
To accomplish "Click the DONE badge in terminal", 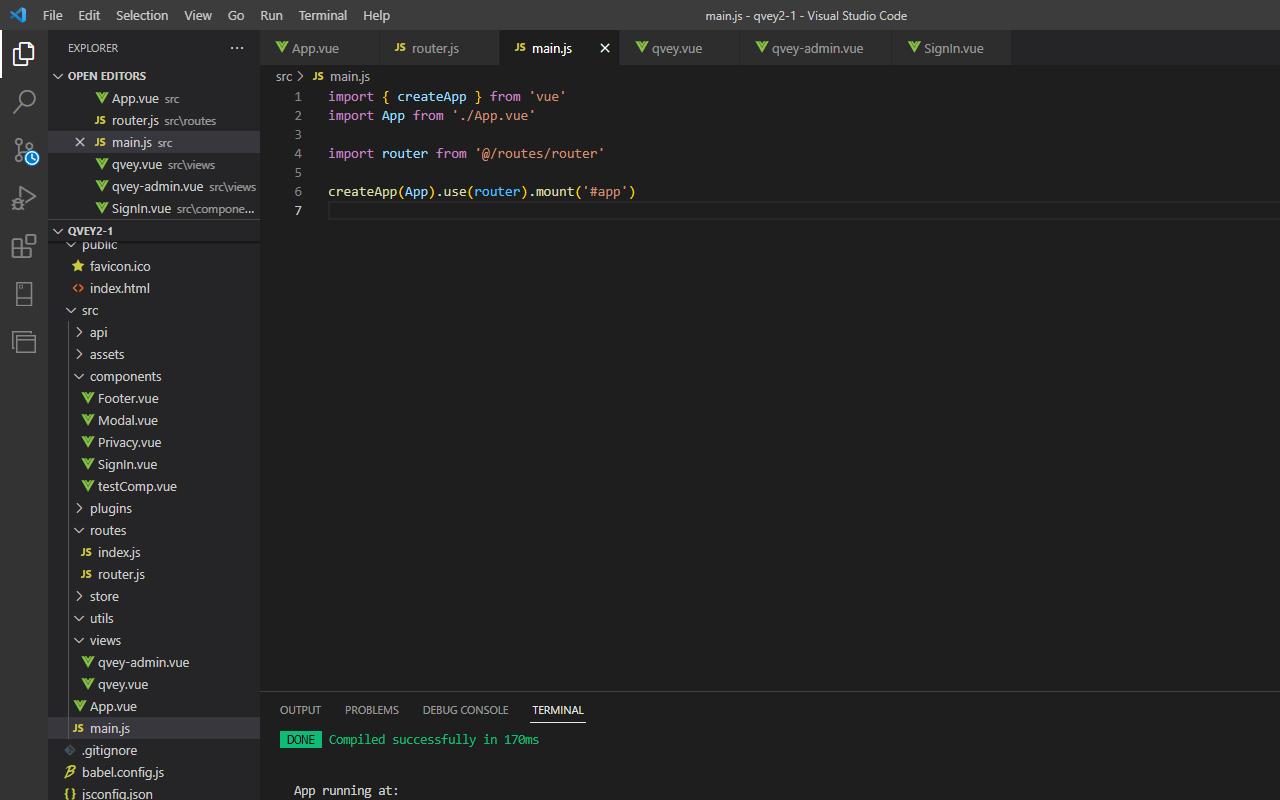I will click(300, 740).
